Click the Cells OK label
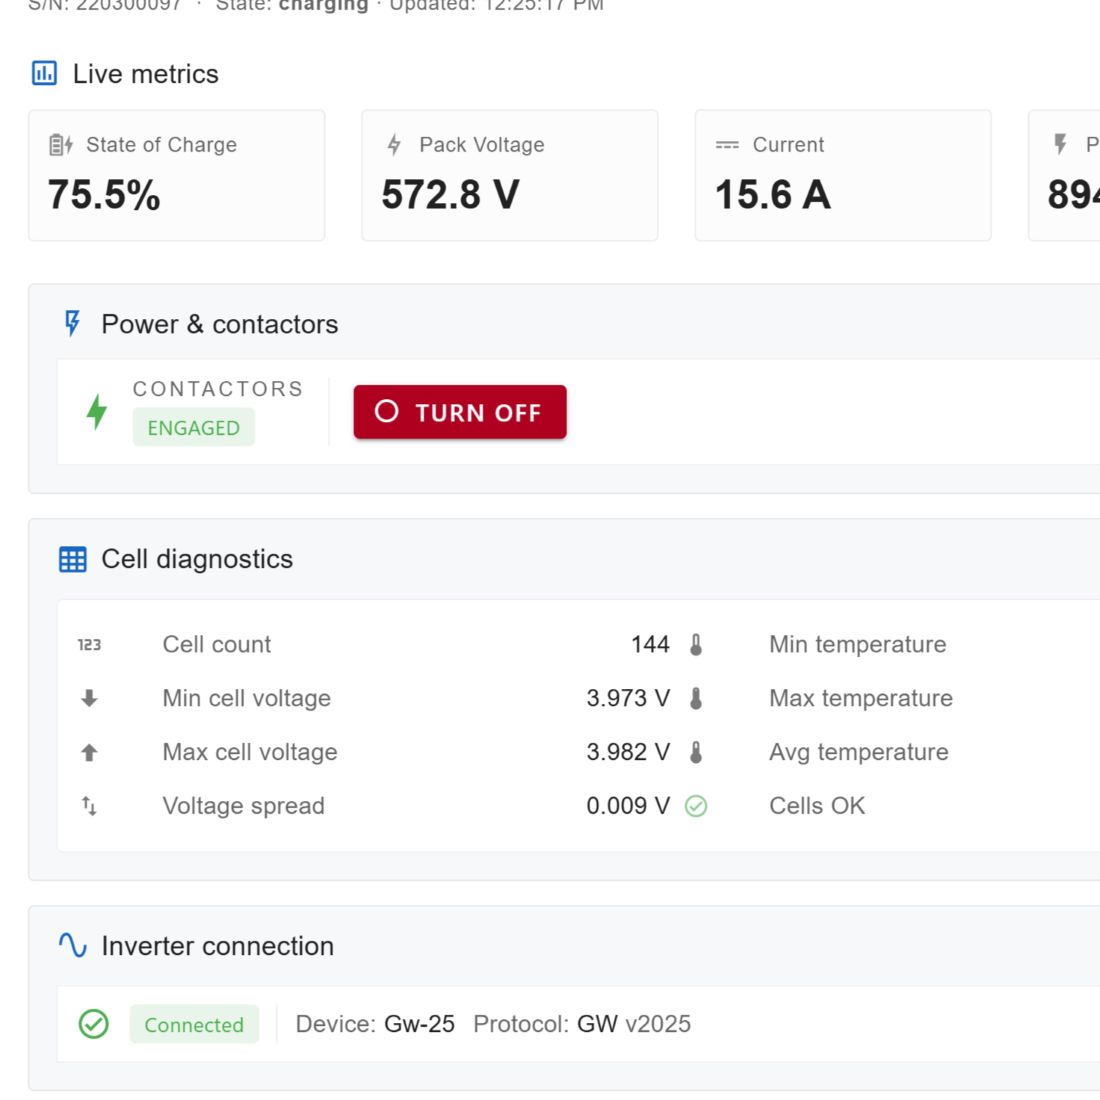This screenshot has height=1100, width=1100. (x=817, y=805)
